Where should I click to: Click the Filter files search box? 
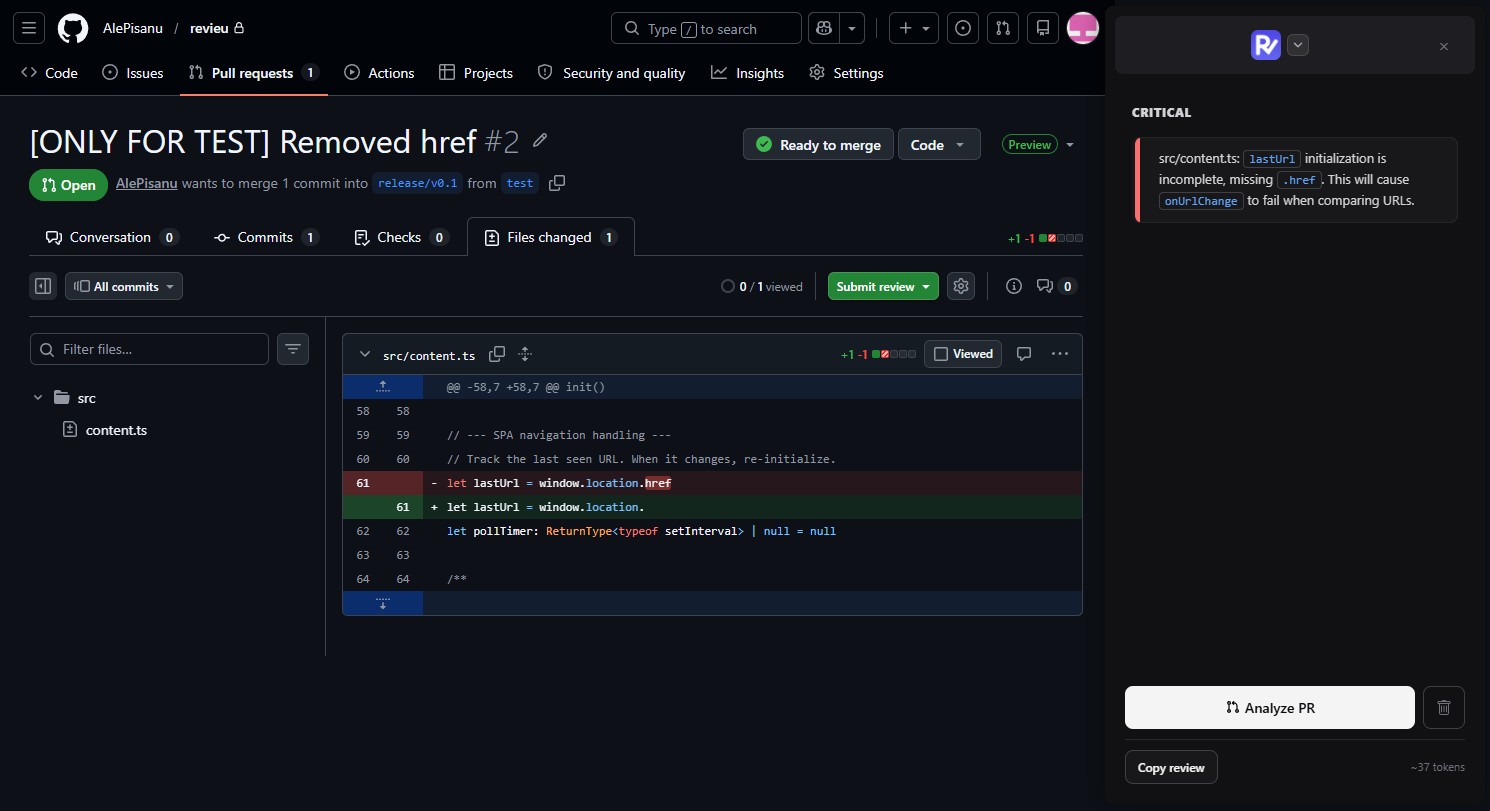click(150, 349)
